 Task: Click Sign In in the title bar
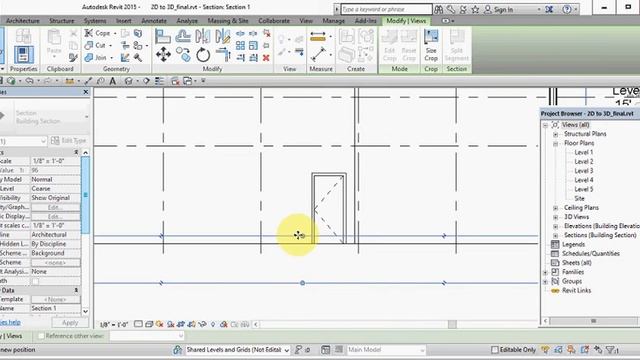point(503,9)
